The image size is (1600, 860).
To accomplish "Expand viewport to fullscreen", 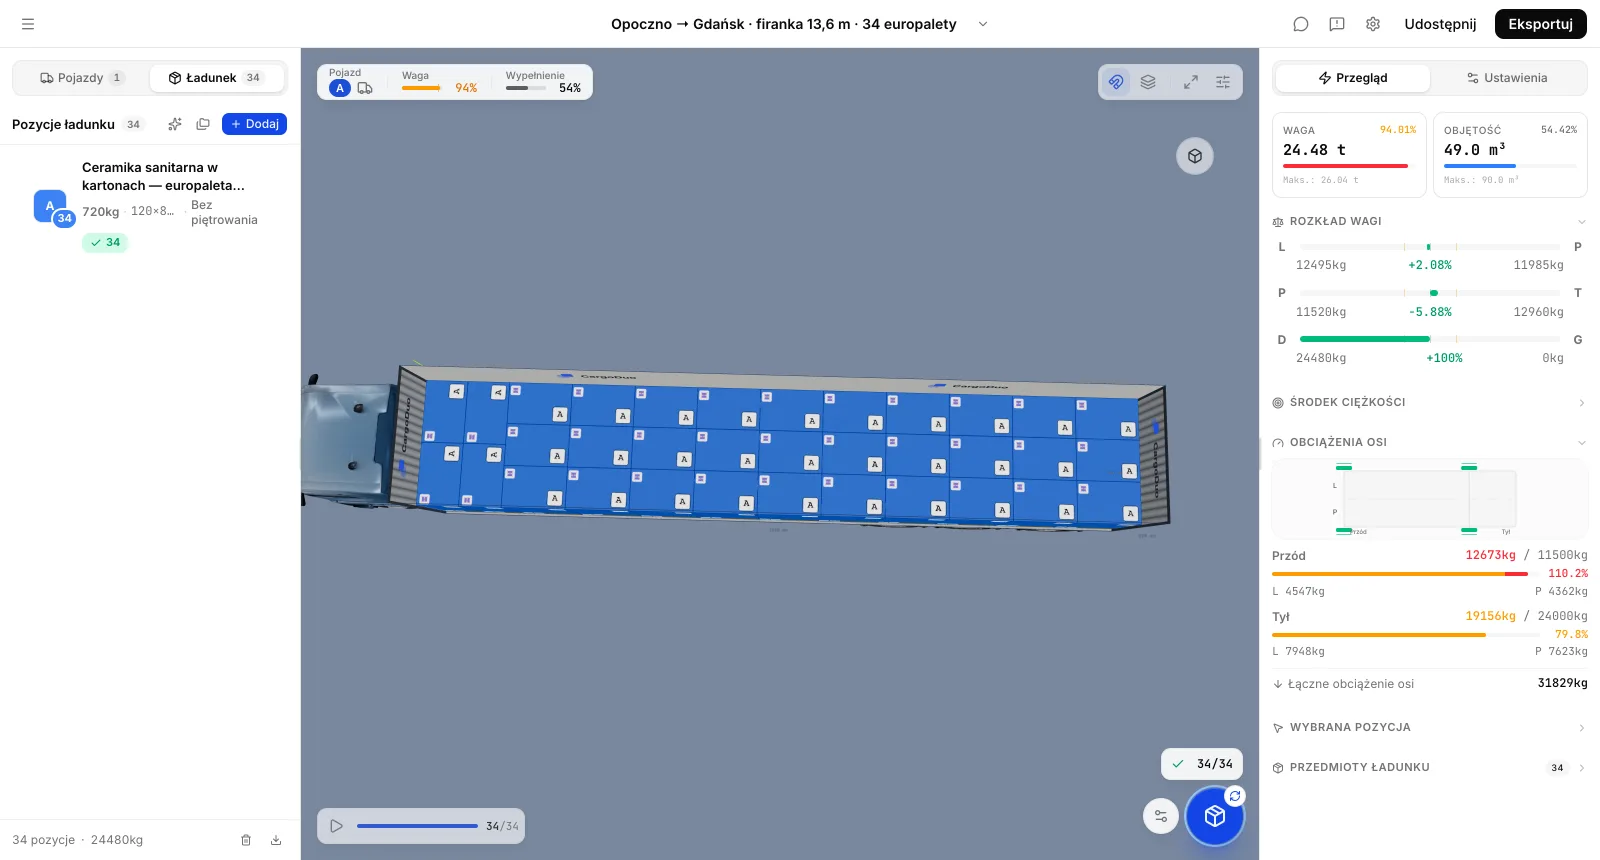I will [1191, 82].
